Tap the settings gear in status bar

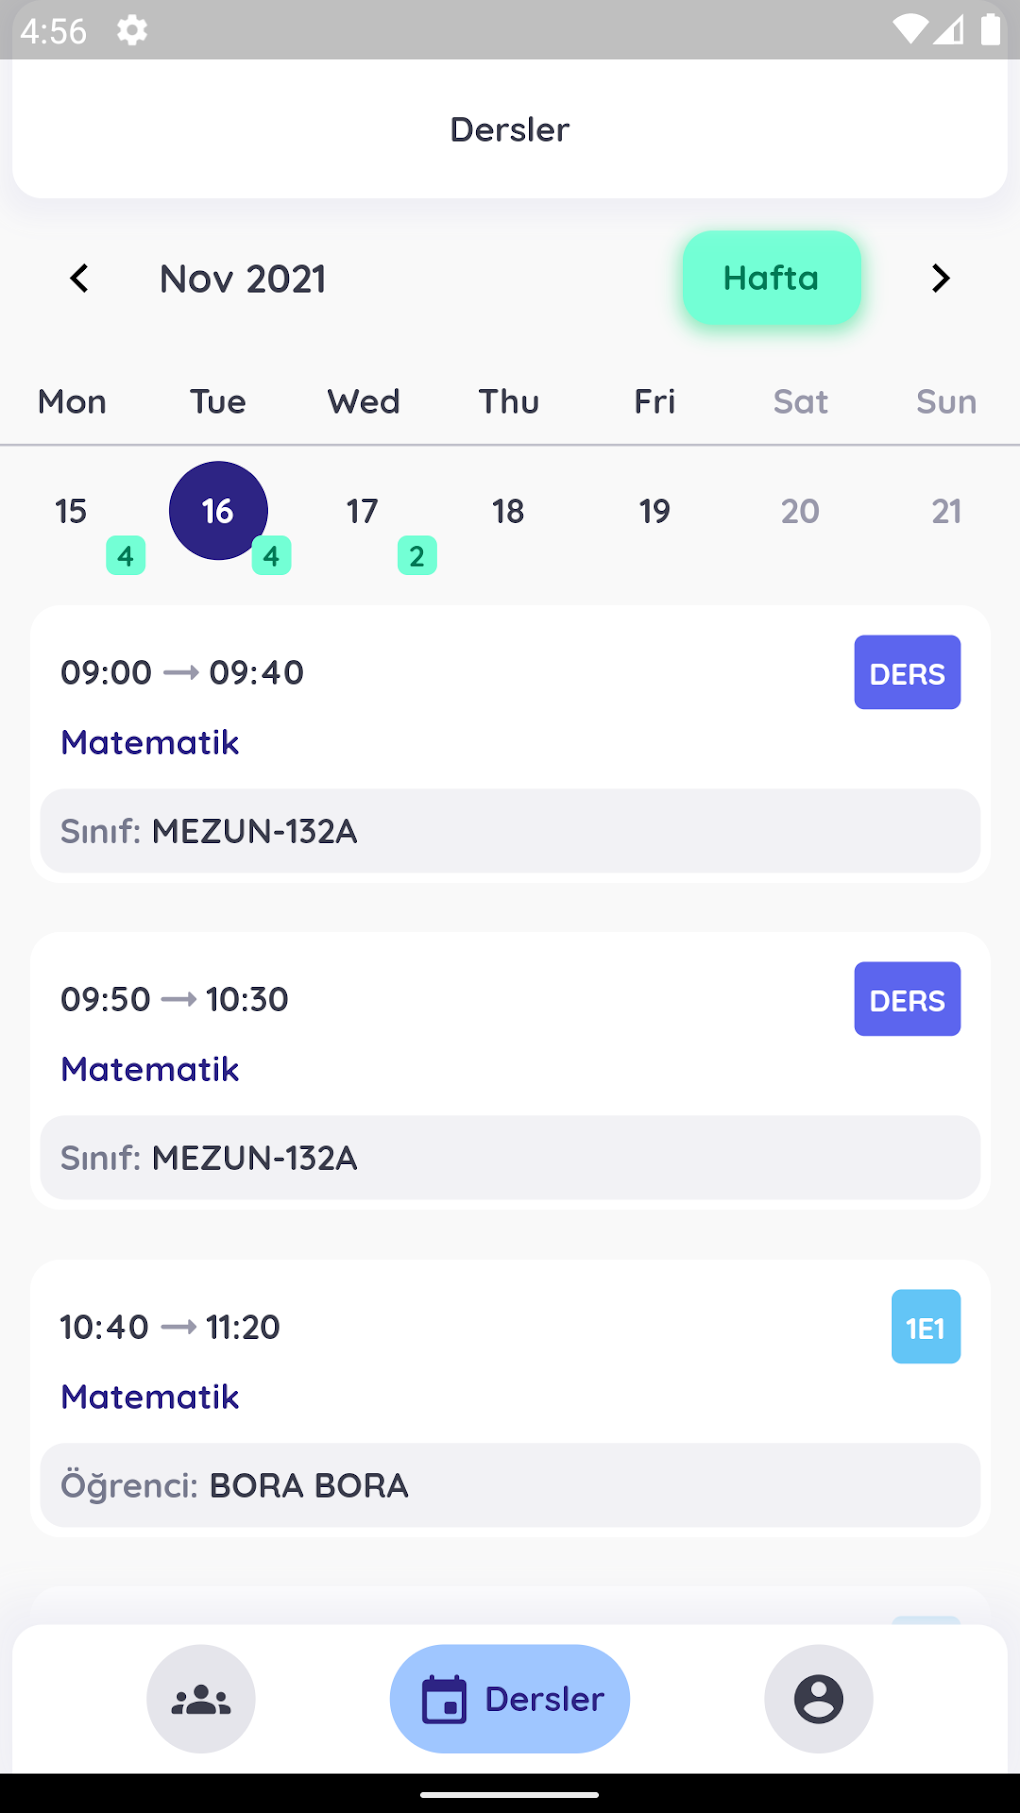(x=132, y=31)
